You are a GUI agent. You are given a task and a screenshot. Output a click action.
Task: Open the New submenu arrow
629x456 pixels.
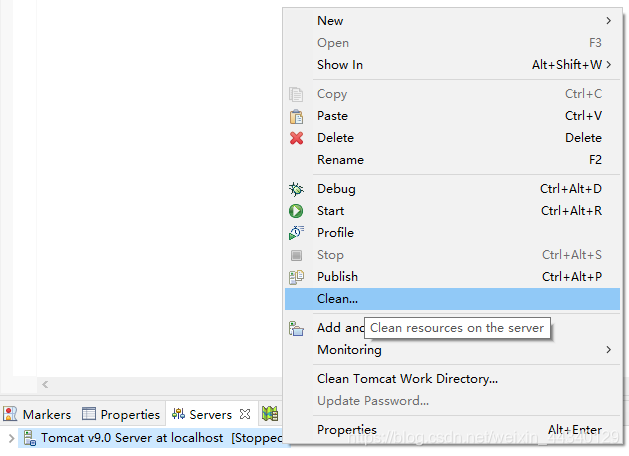pos(608,21)
